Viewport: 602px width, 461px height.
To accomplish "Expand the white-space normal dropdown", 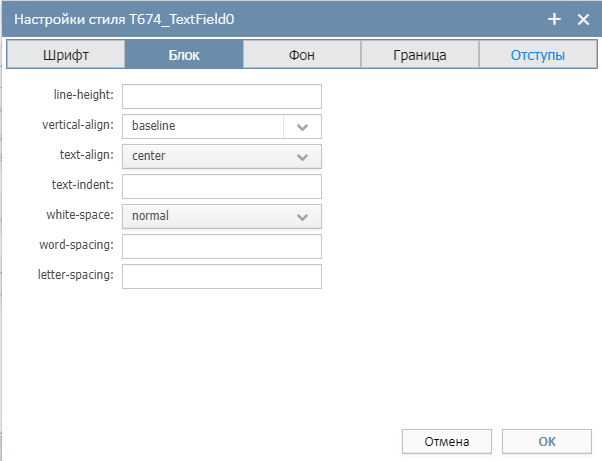I will 222,216.
